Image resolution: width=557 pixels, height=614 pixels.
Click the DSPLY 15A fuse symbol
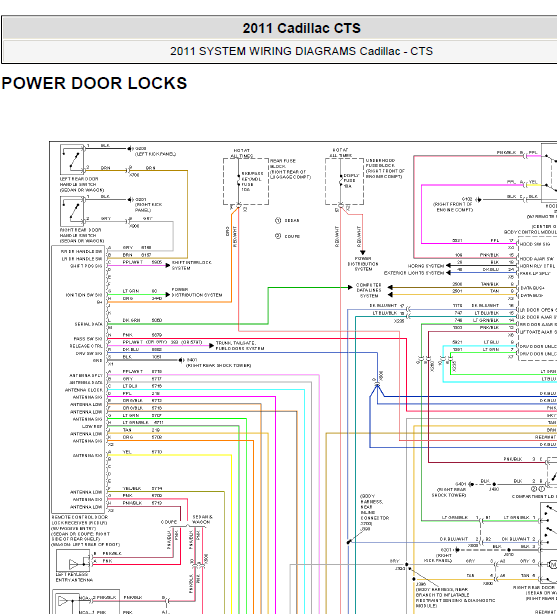pos(341,181)
